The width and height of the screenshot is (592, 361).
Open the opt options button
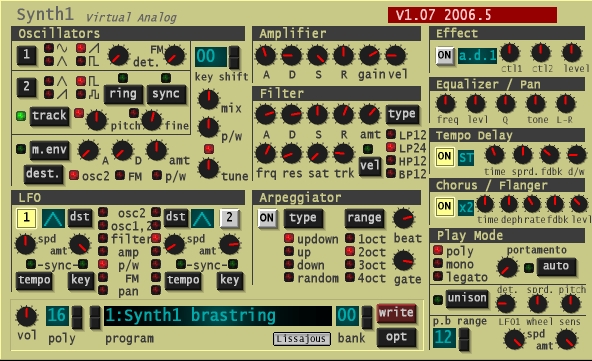396,337
